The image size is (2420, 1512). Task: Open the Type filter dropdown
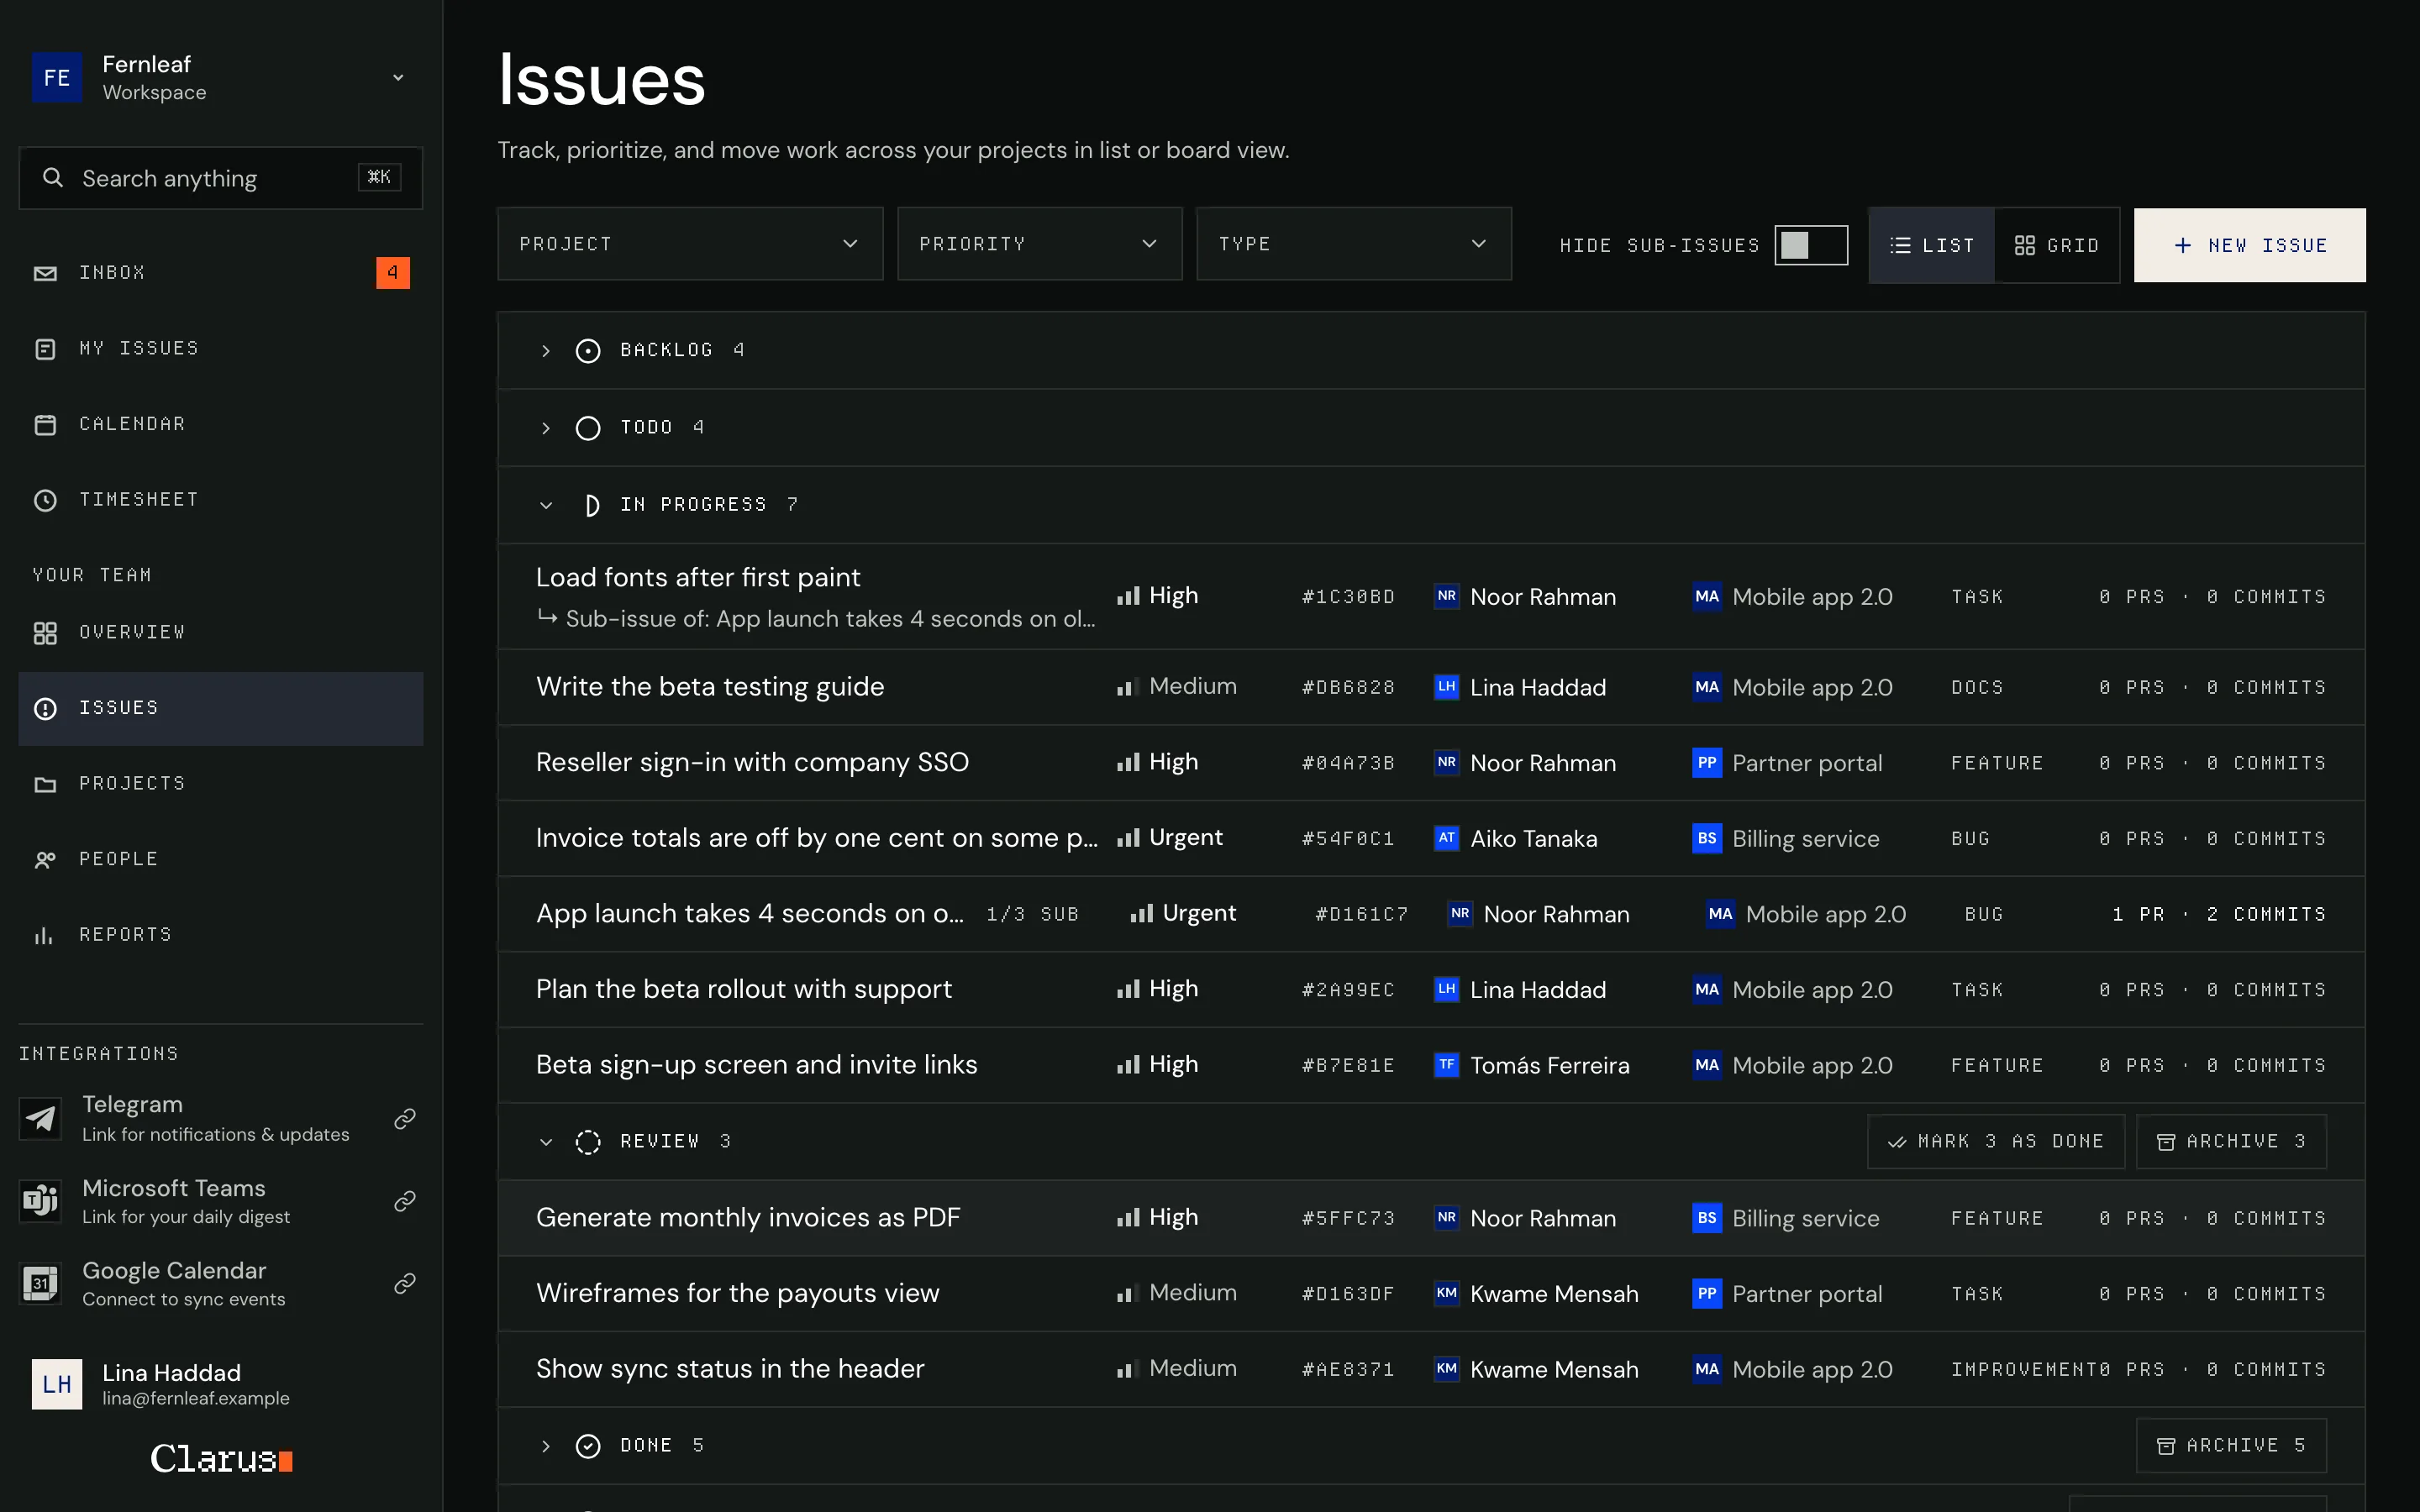click(x=1354, y=244)
